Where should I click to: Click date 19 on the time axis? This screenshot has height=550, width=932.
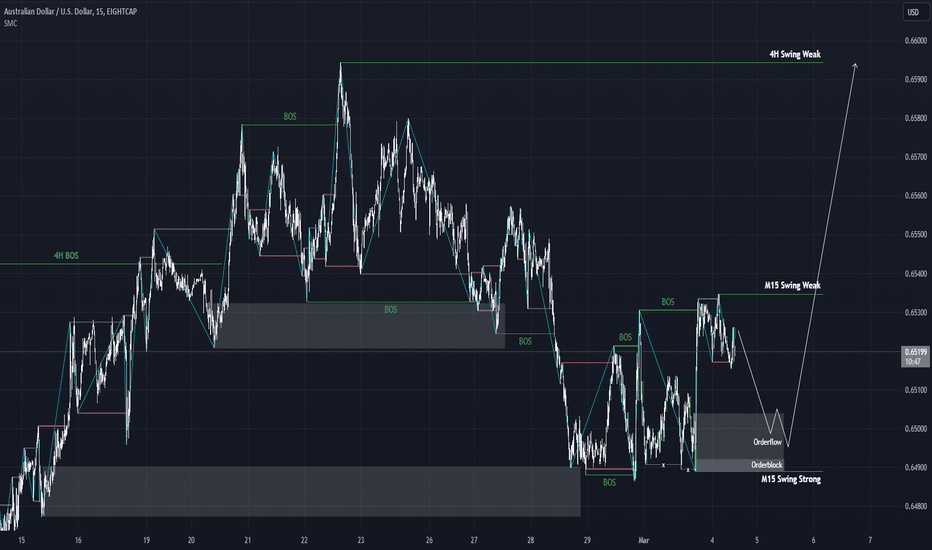146,540
